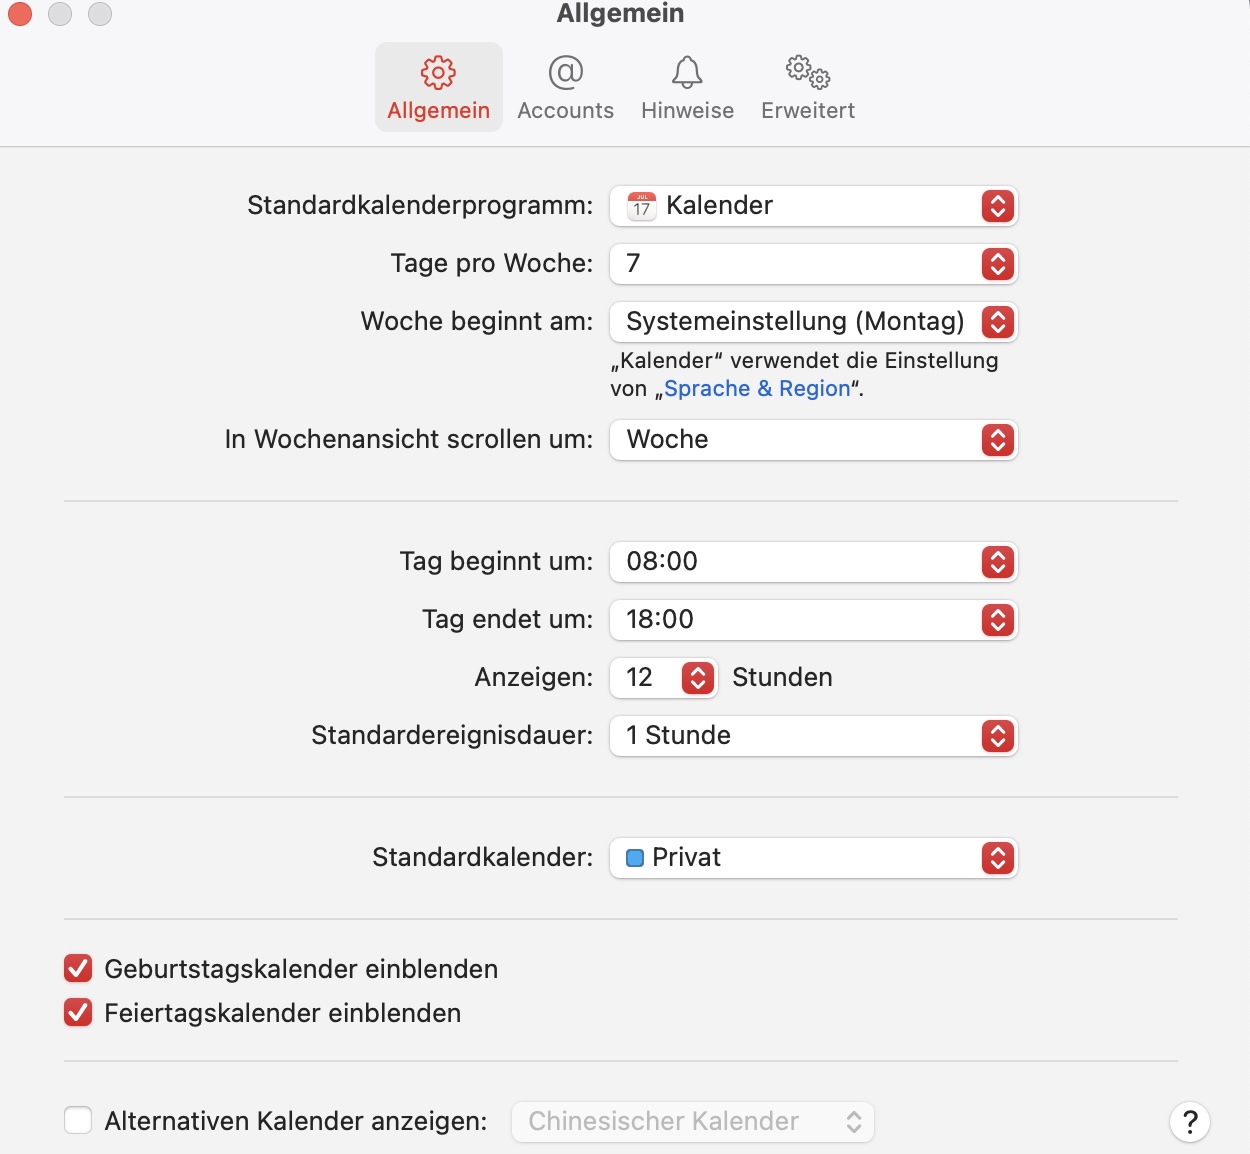This screenshot has height=1154, width=1250.
Task: Click the stepper arrows next to 12 Stunden
Action: [698, 678]
